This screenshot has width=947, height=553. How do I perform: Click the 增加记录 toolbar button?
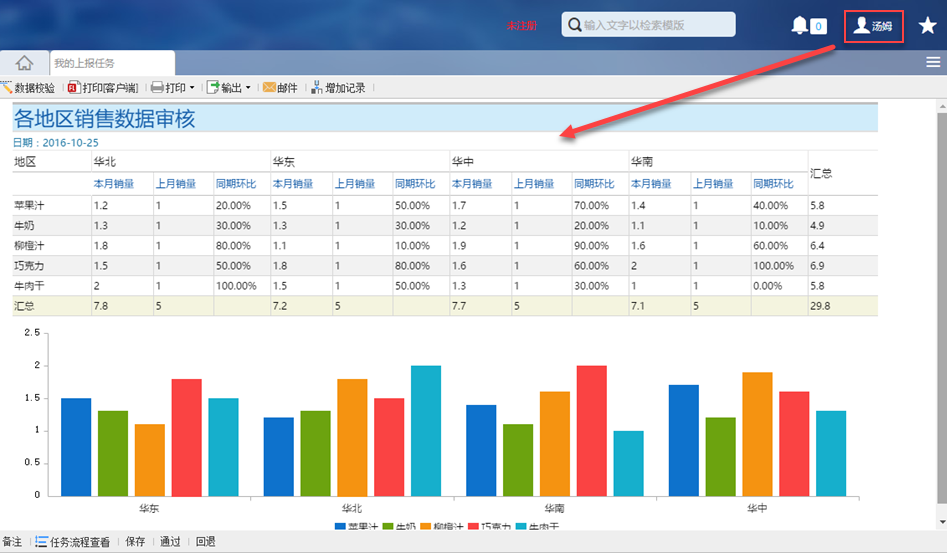pyautogui.click(x=338, y=88)
